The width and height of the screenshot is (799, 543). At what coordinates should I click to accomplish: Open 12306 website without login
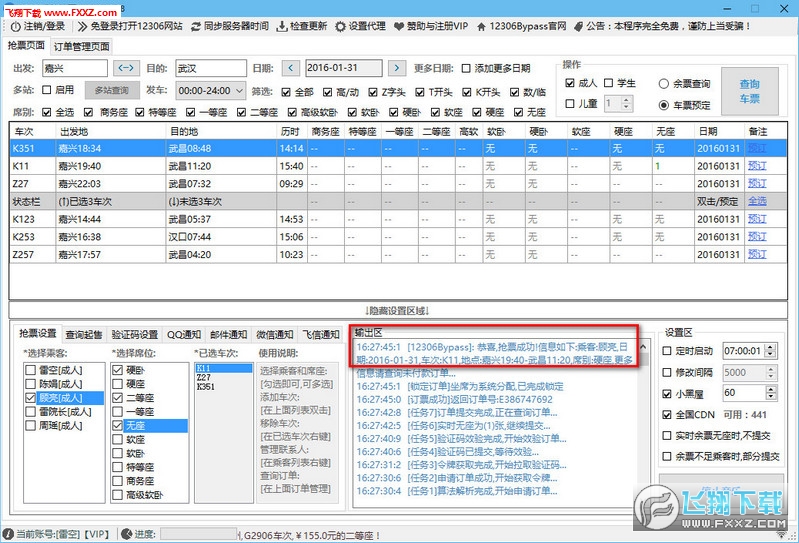(130, 26)
